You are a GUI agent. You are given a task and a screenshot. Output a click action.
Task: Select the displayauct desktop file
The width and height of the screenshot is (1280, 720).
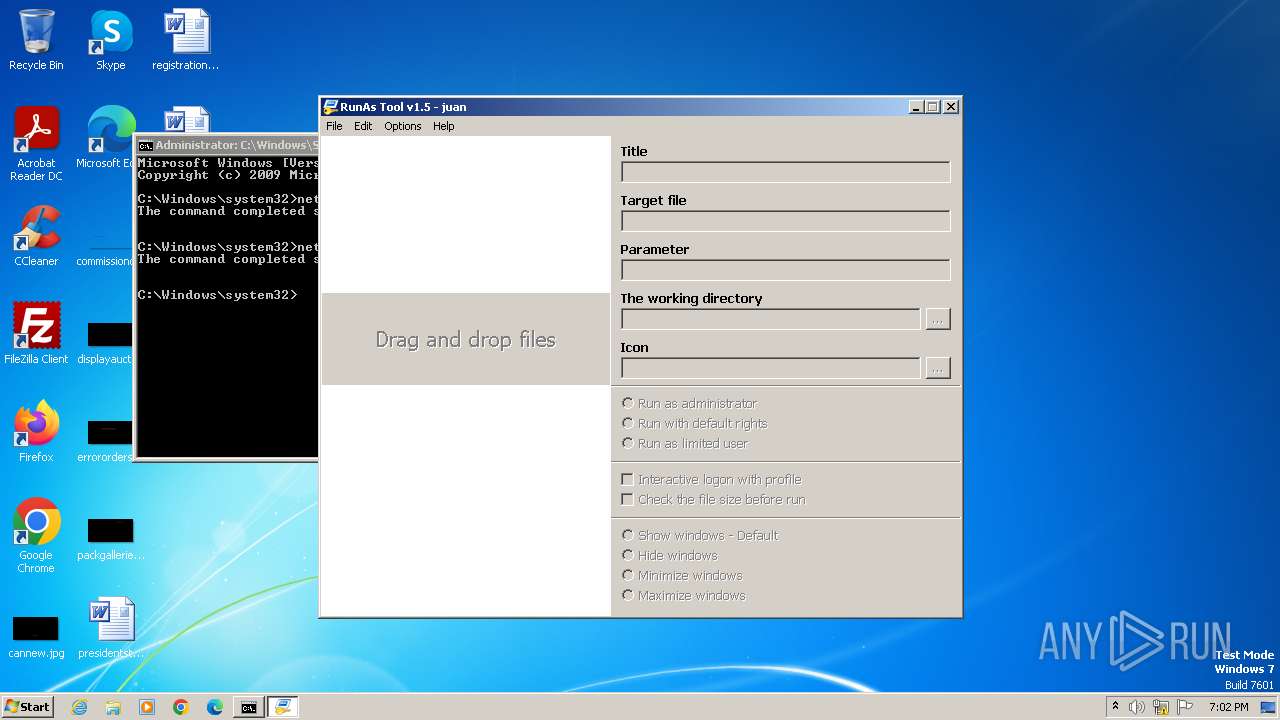coord(105,343)
